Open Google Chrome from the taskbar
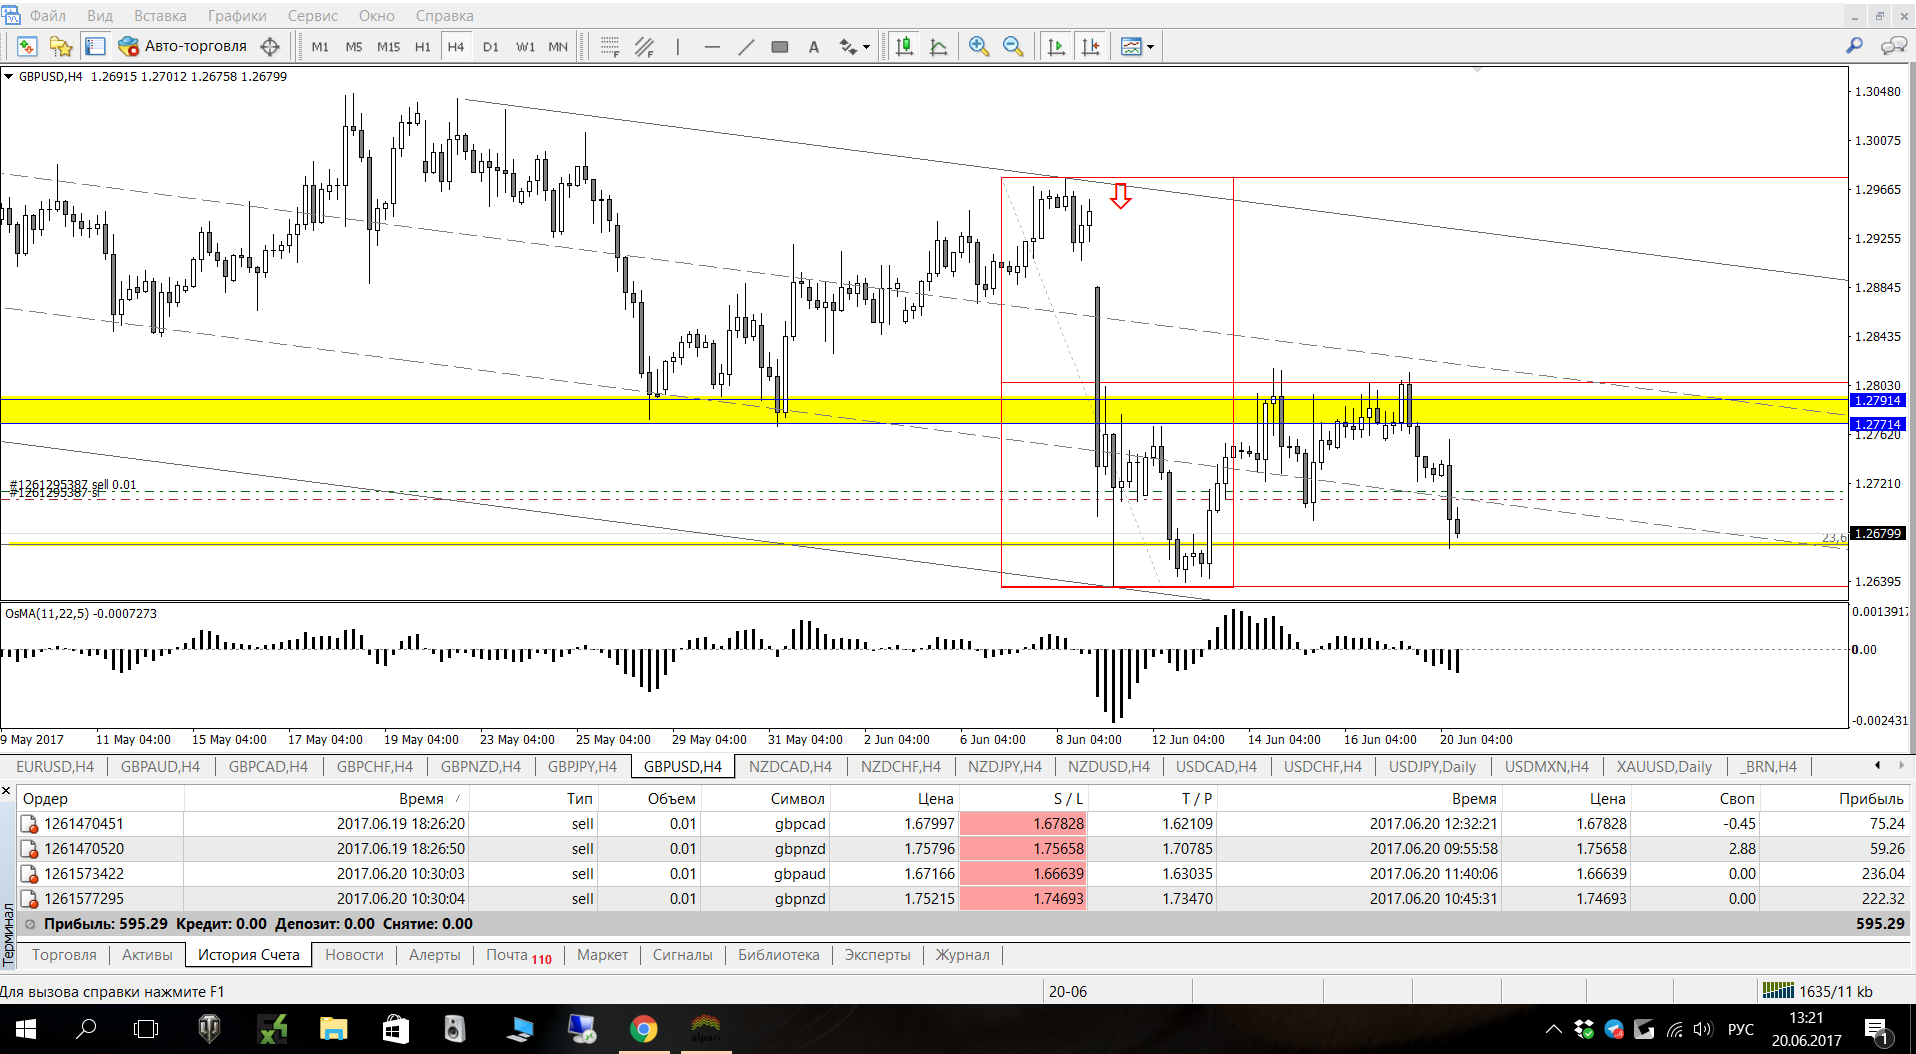Screen dimensions: 1916x1054 coord(643,1029)
